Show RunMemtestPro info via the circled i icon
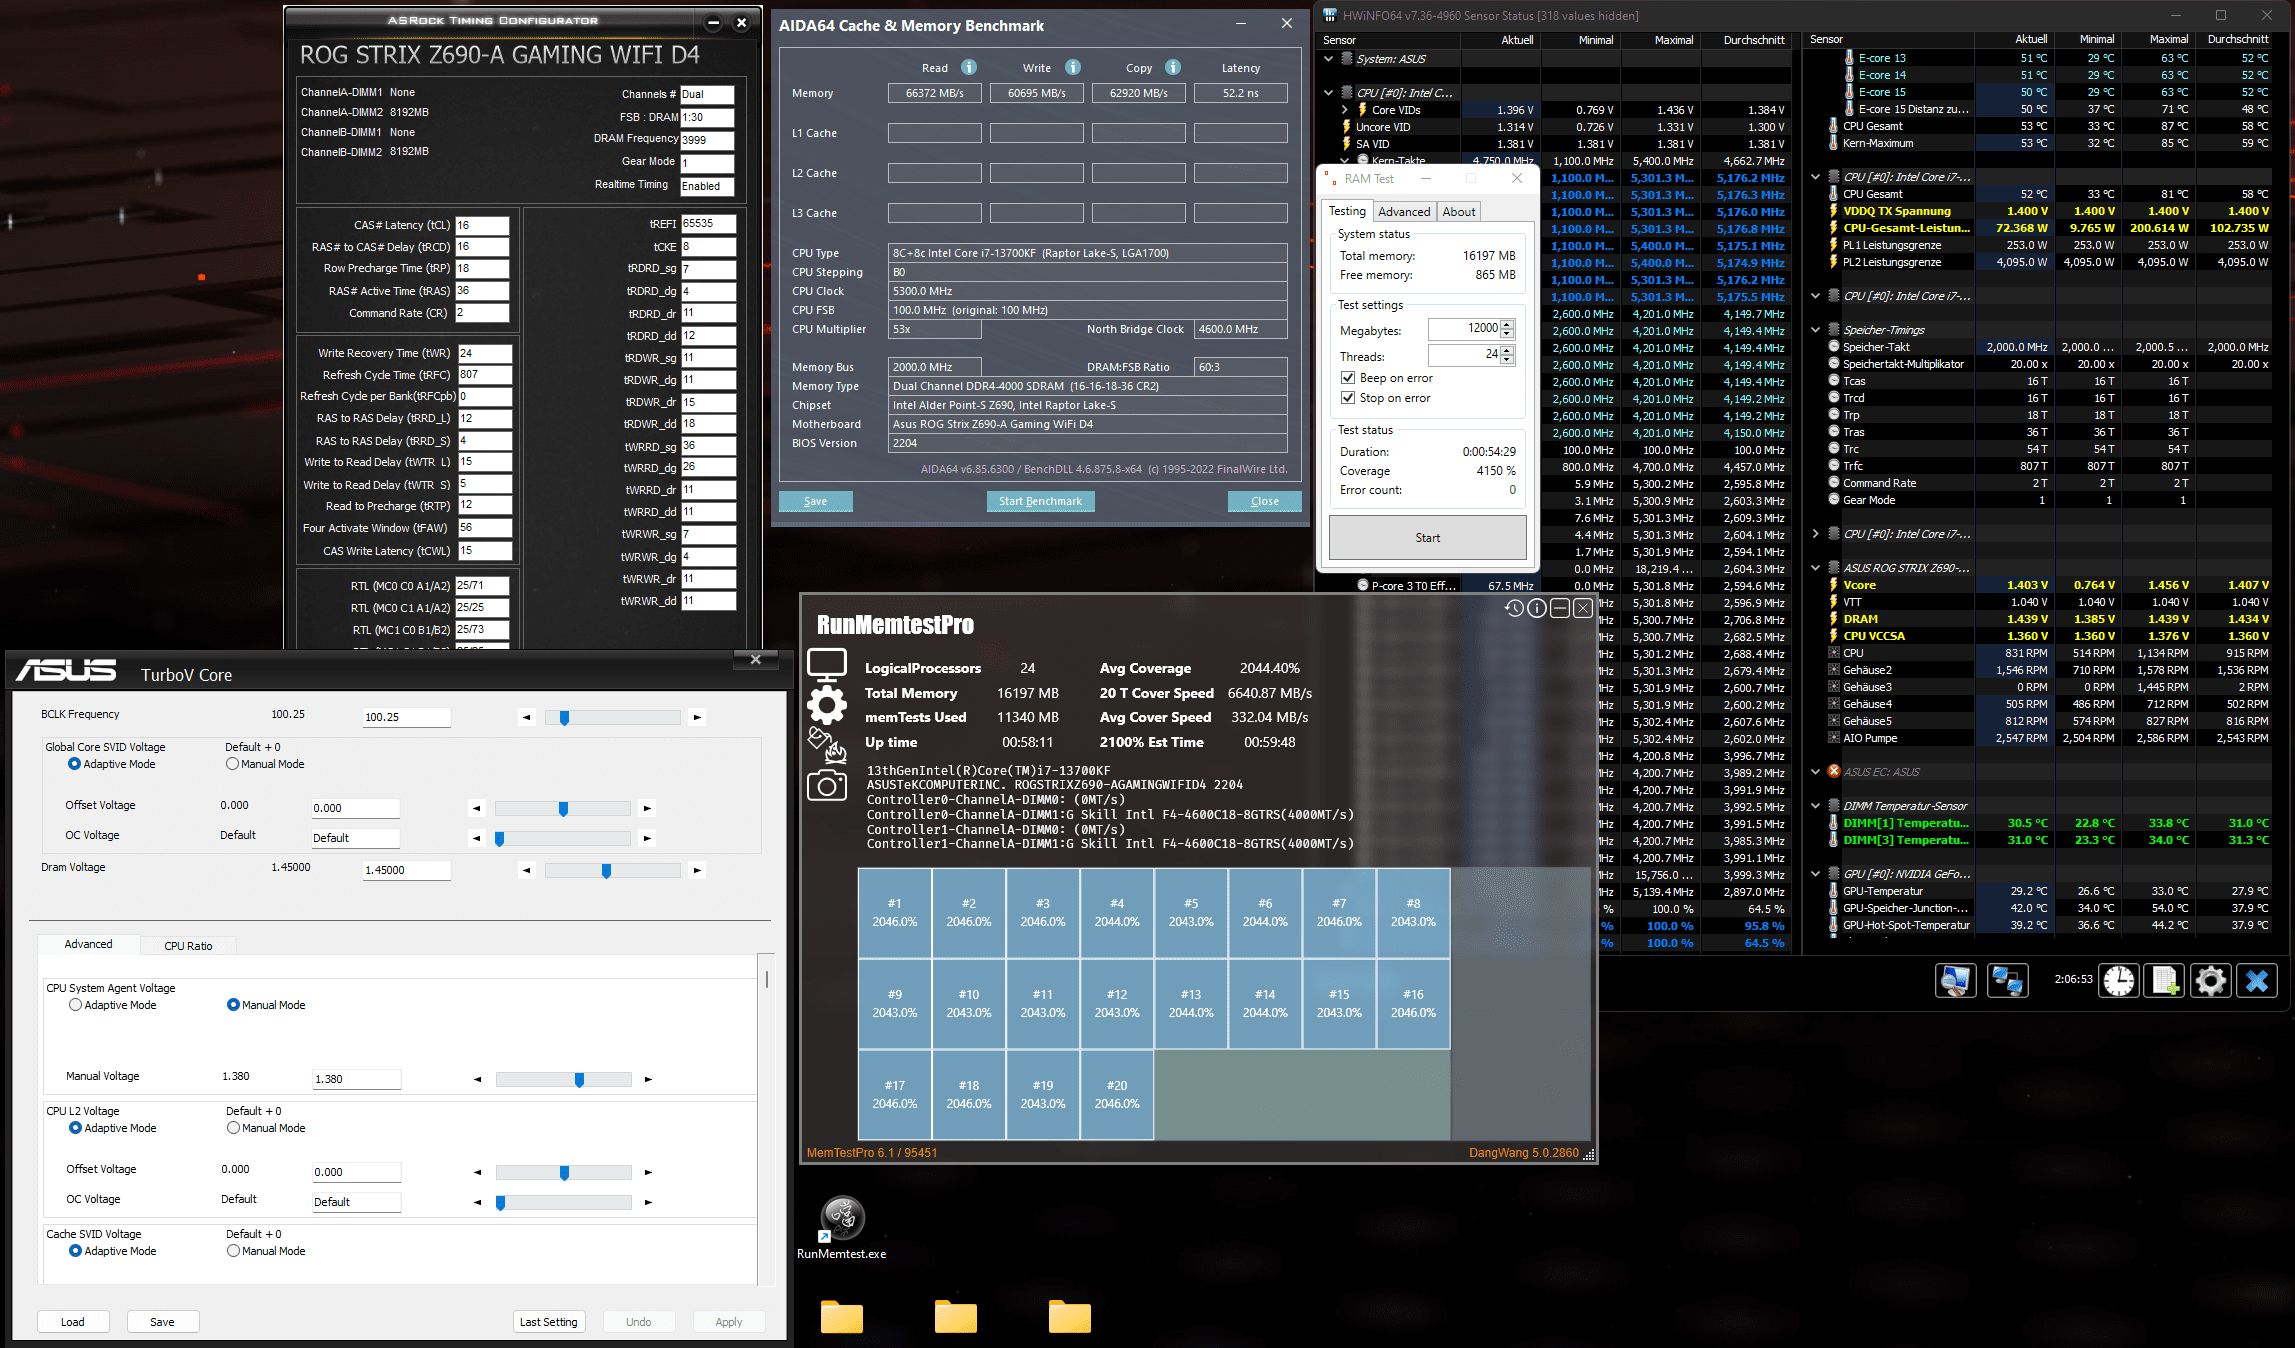The width and height of the screenshot is (2295, 1348). [x=1537, y=608]
